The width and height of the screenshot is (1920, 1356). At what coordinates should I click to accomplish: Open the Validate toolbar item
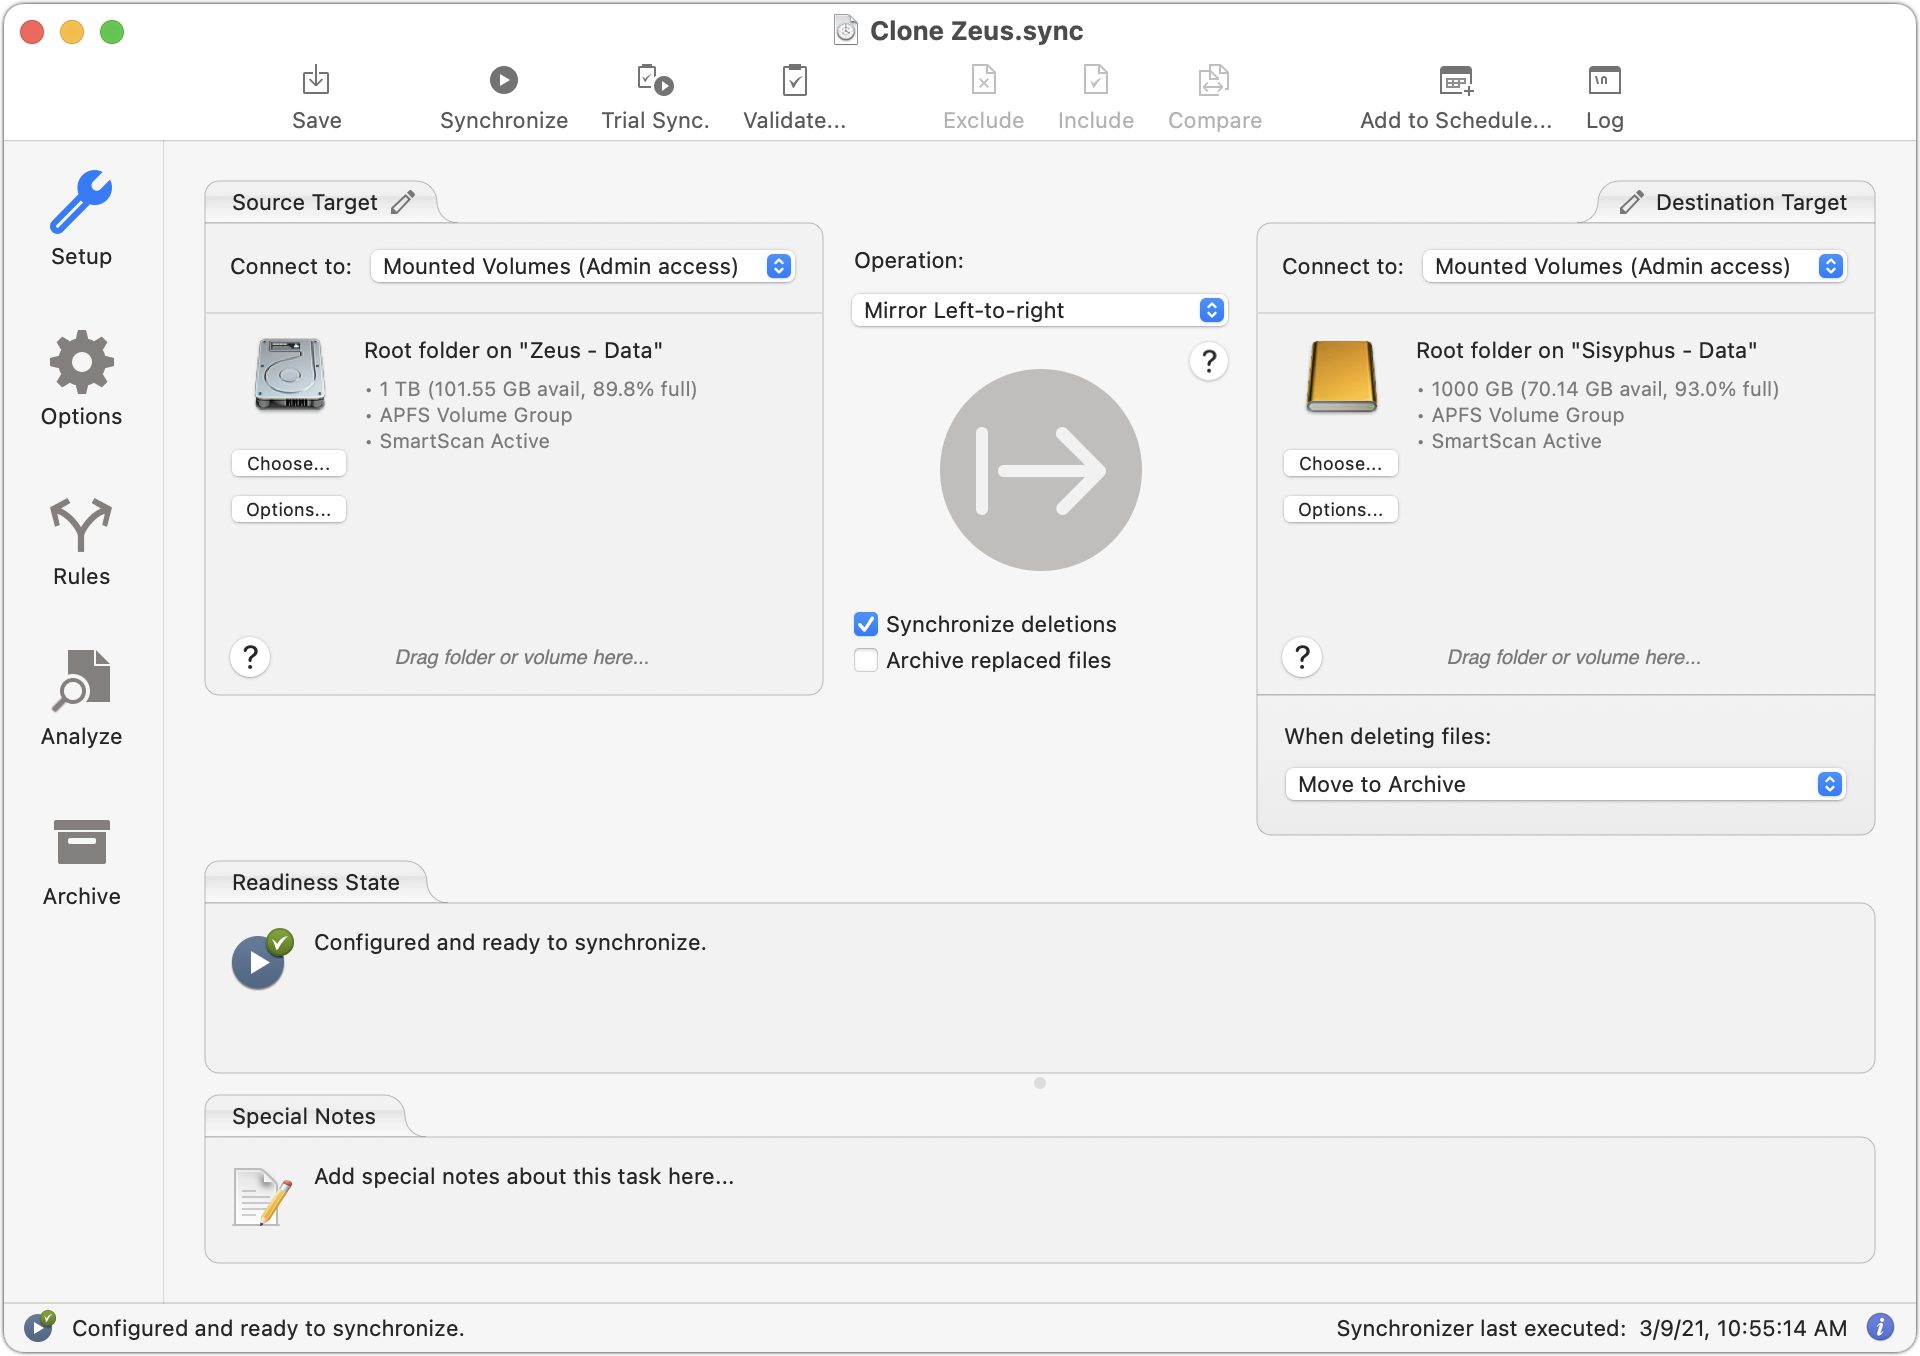coord(794,80)
